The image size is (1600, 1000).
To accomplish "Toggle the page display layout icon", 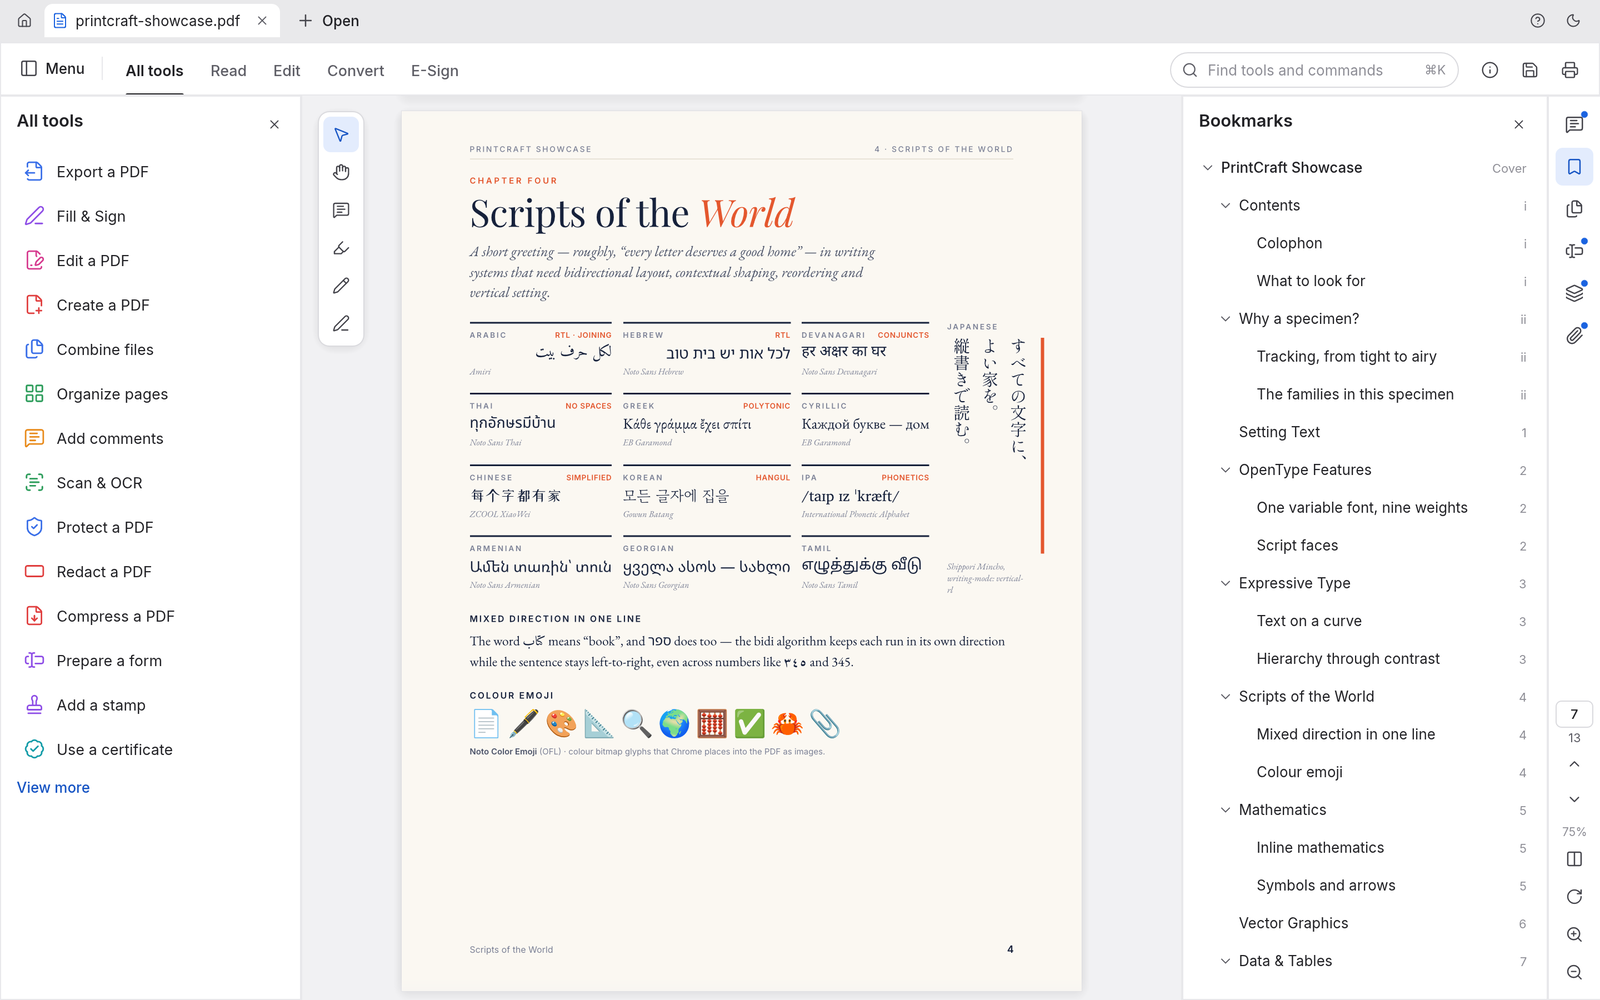I will tap(1574, 859).
